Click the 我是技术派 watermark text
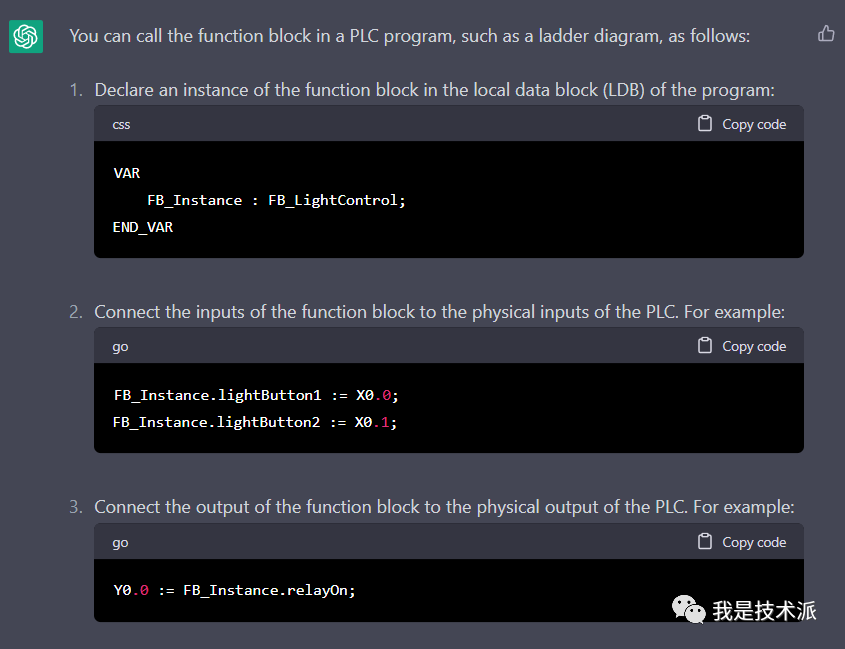Image resolution: width=845 pixels, height=649 pixels. (765, 610)
